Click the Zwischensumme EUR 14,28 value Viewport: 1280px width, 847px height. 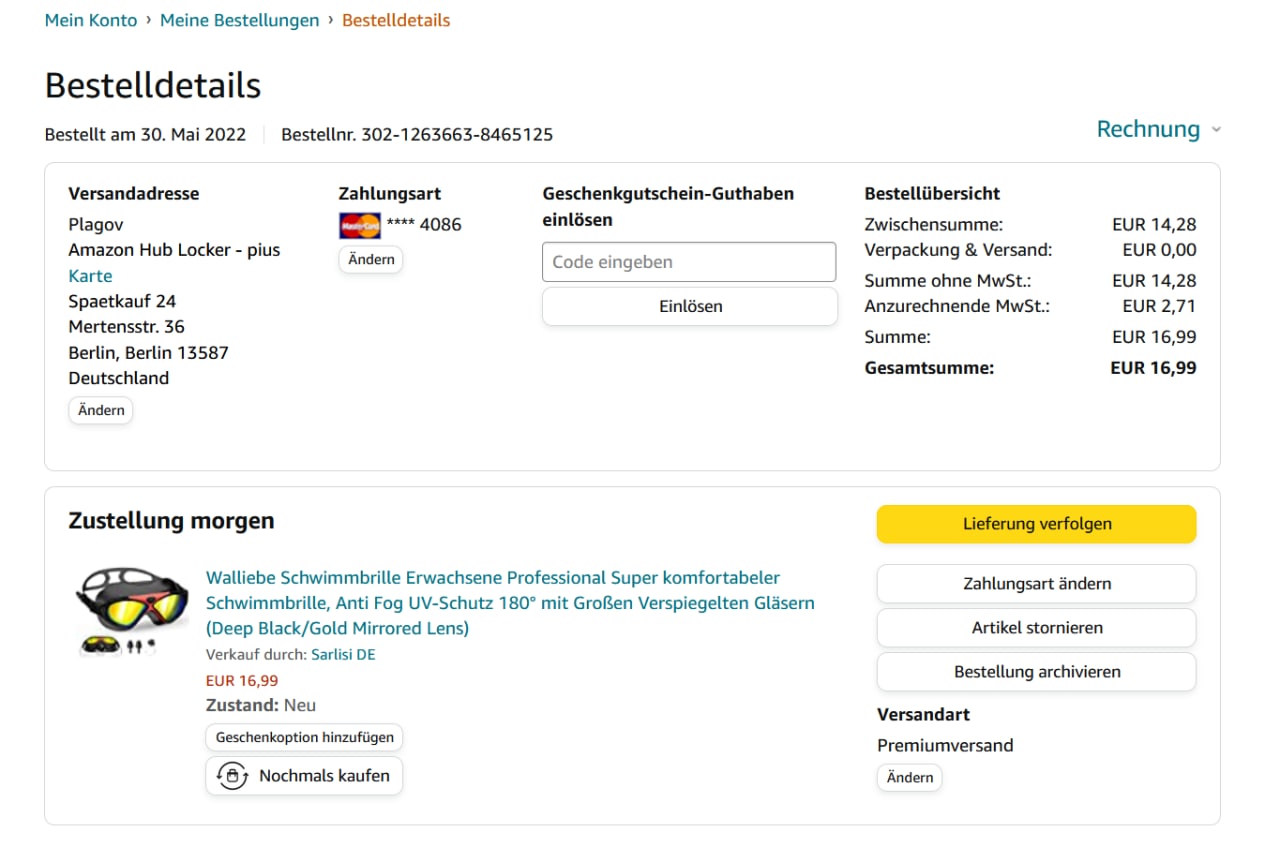(1154, 225)
